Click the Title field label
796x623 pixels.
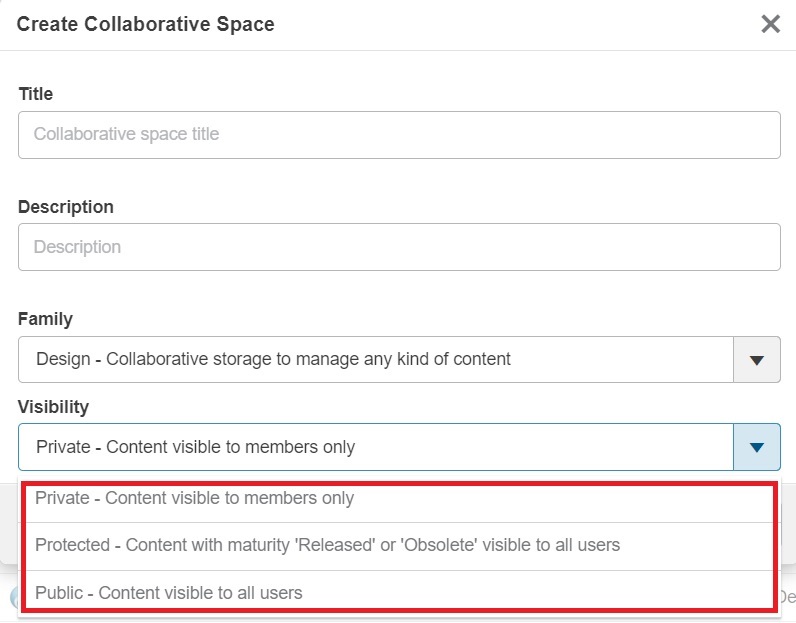point(36,94)
